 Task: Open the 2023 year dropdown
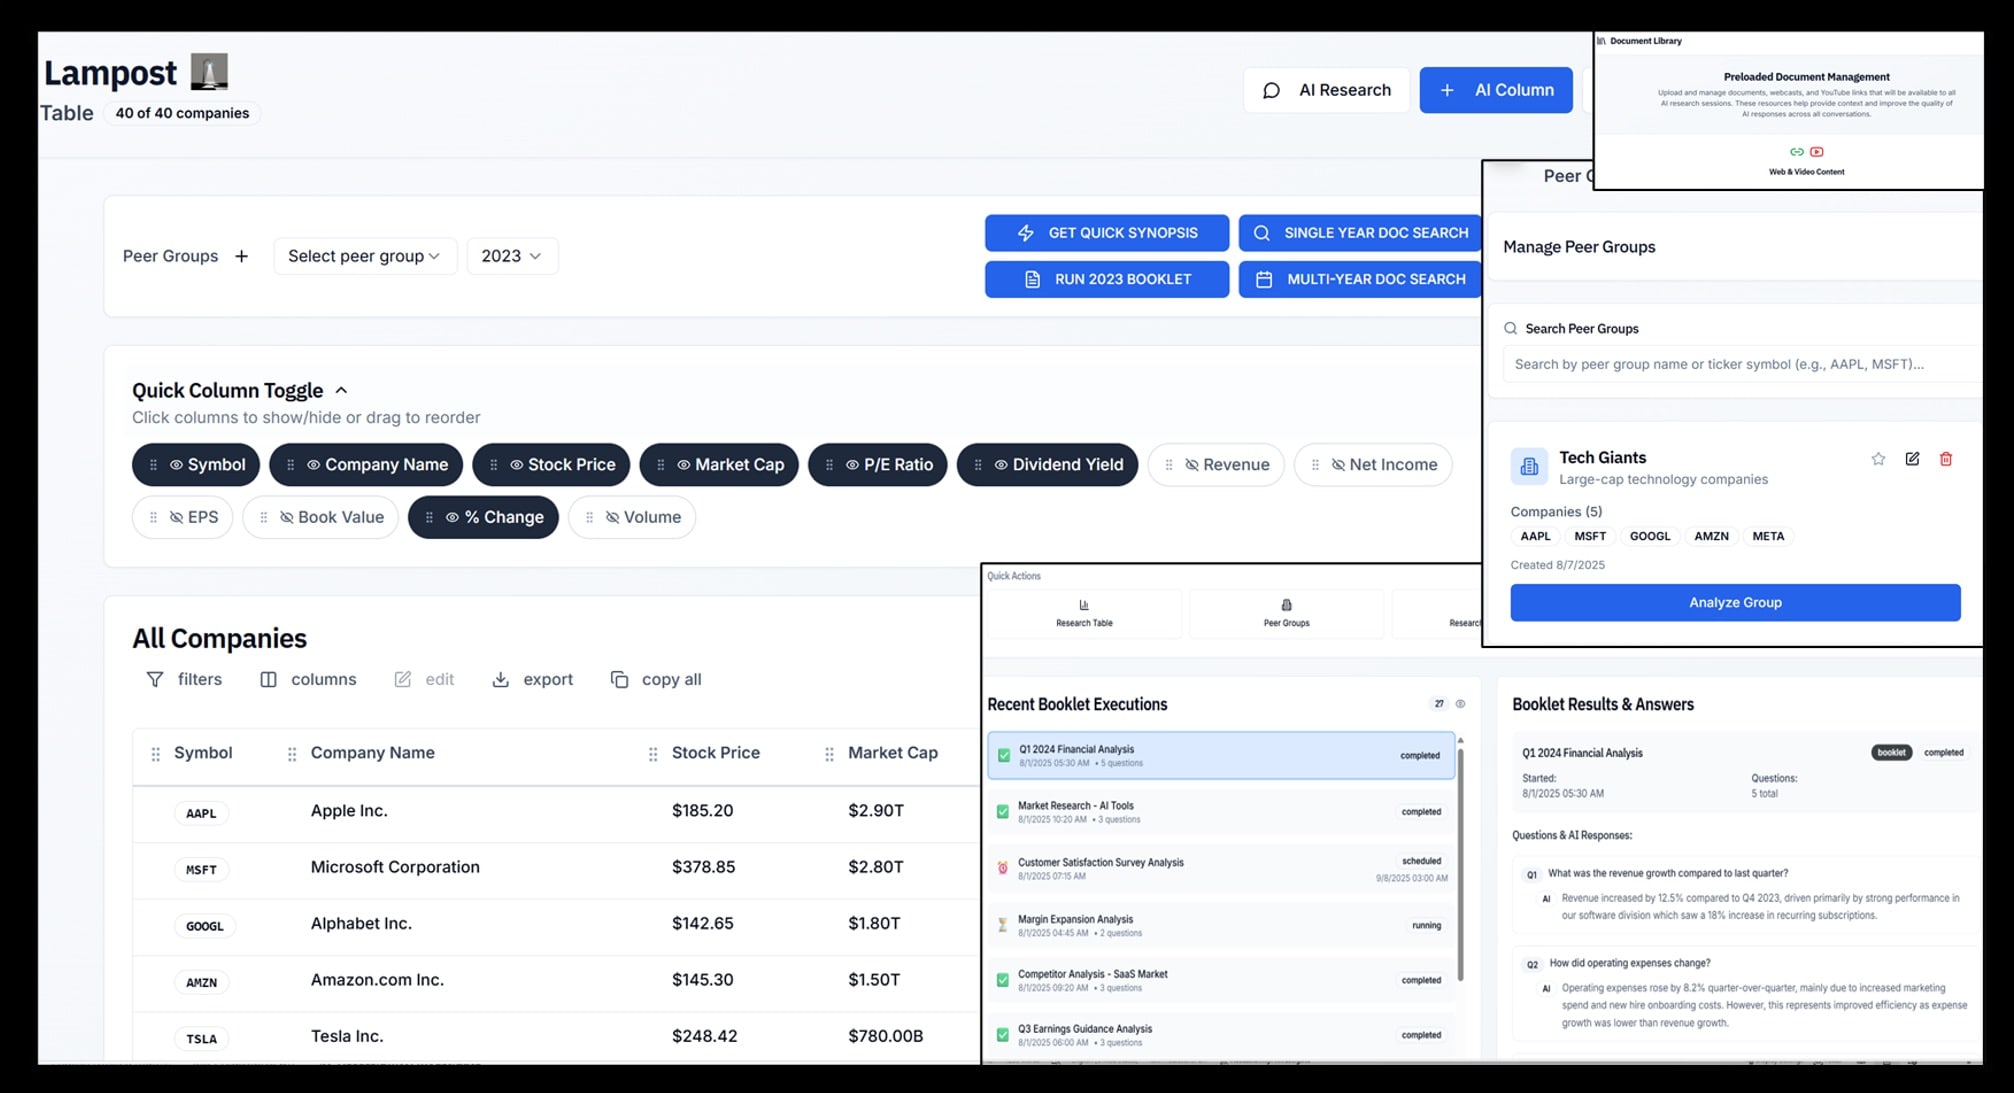[x=512, y=256]
